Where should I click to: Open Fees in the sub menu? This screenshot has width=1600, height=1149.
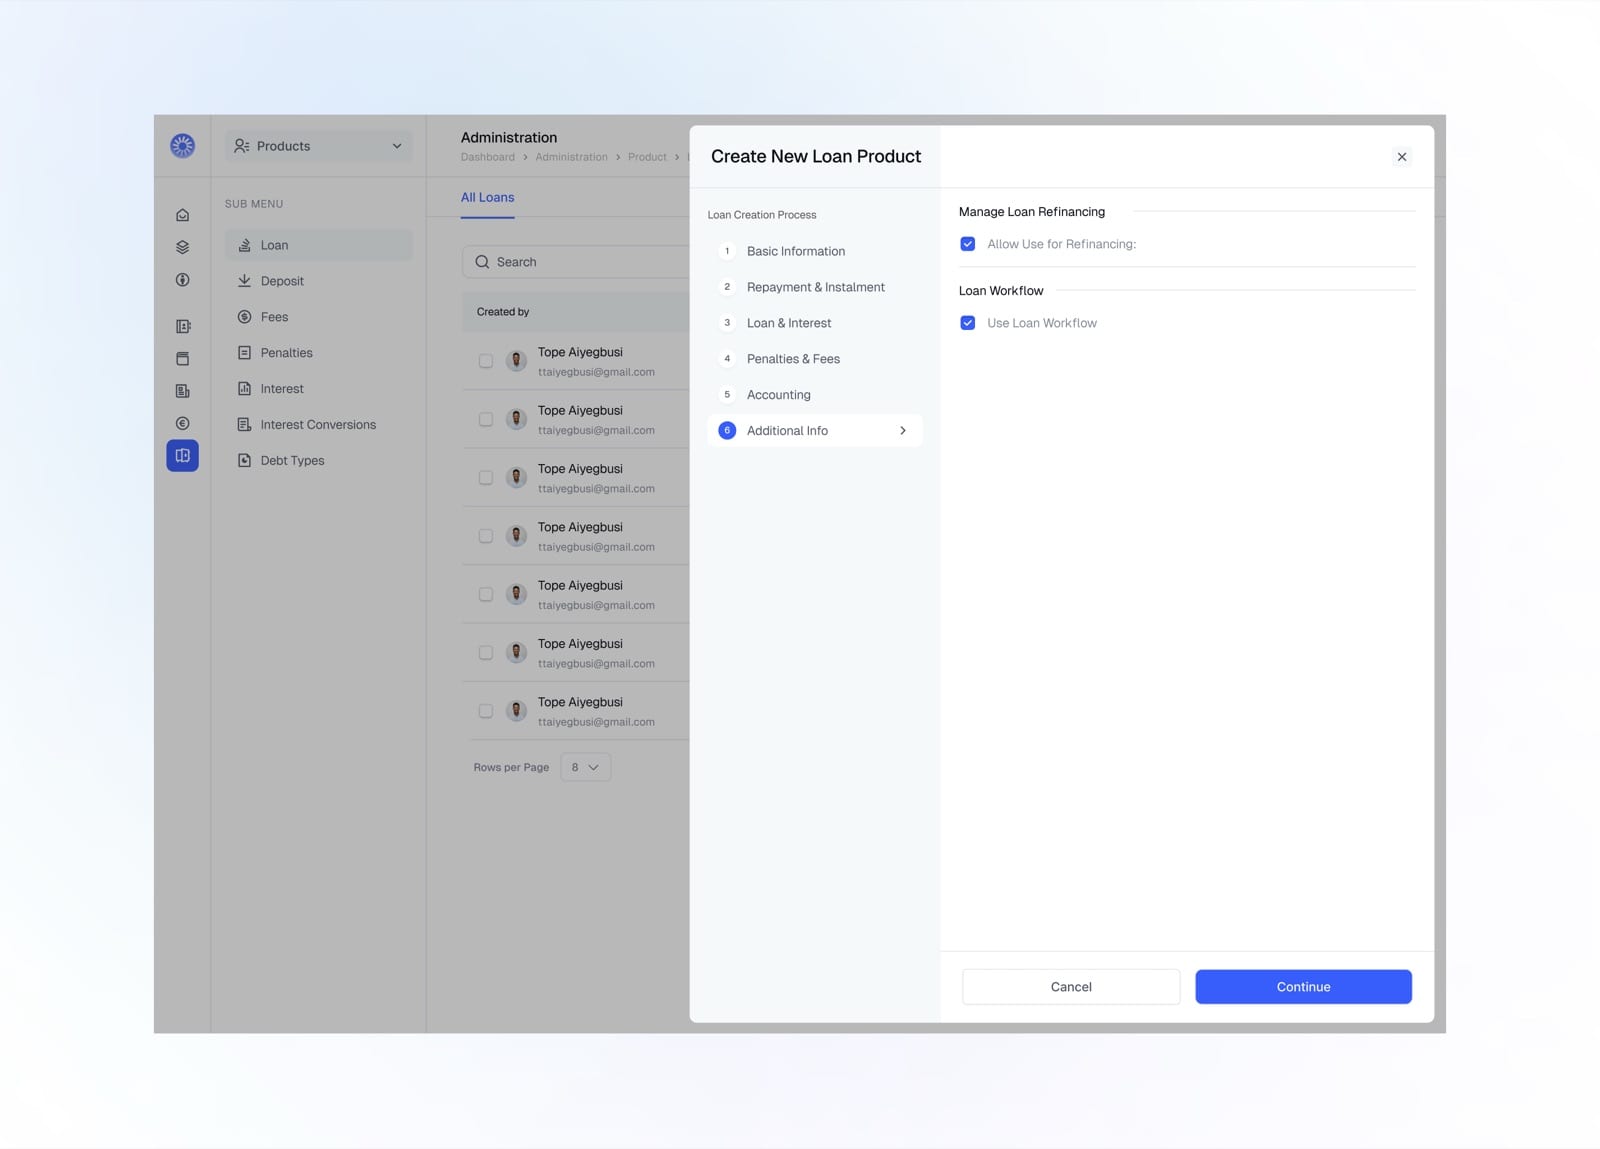click(318, 317)
